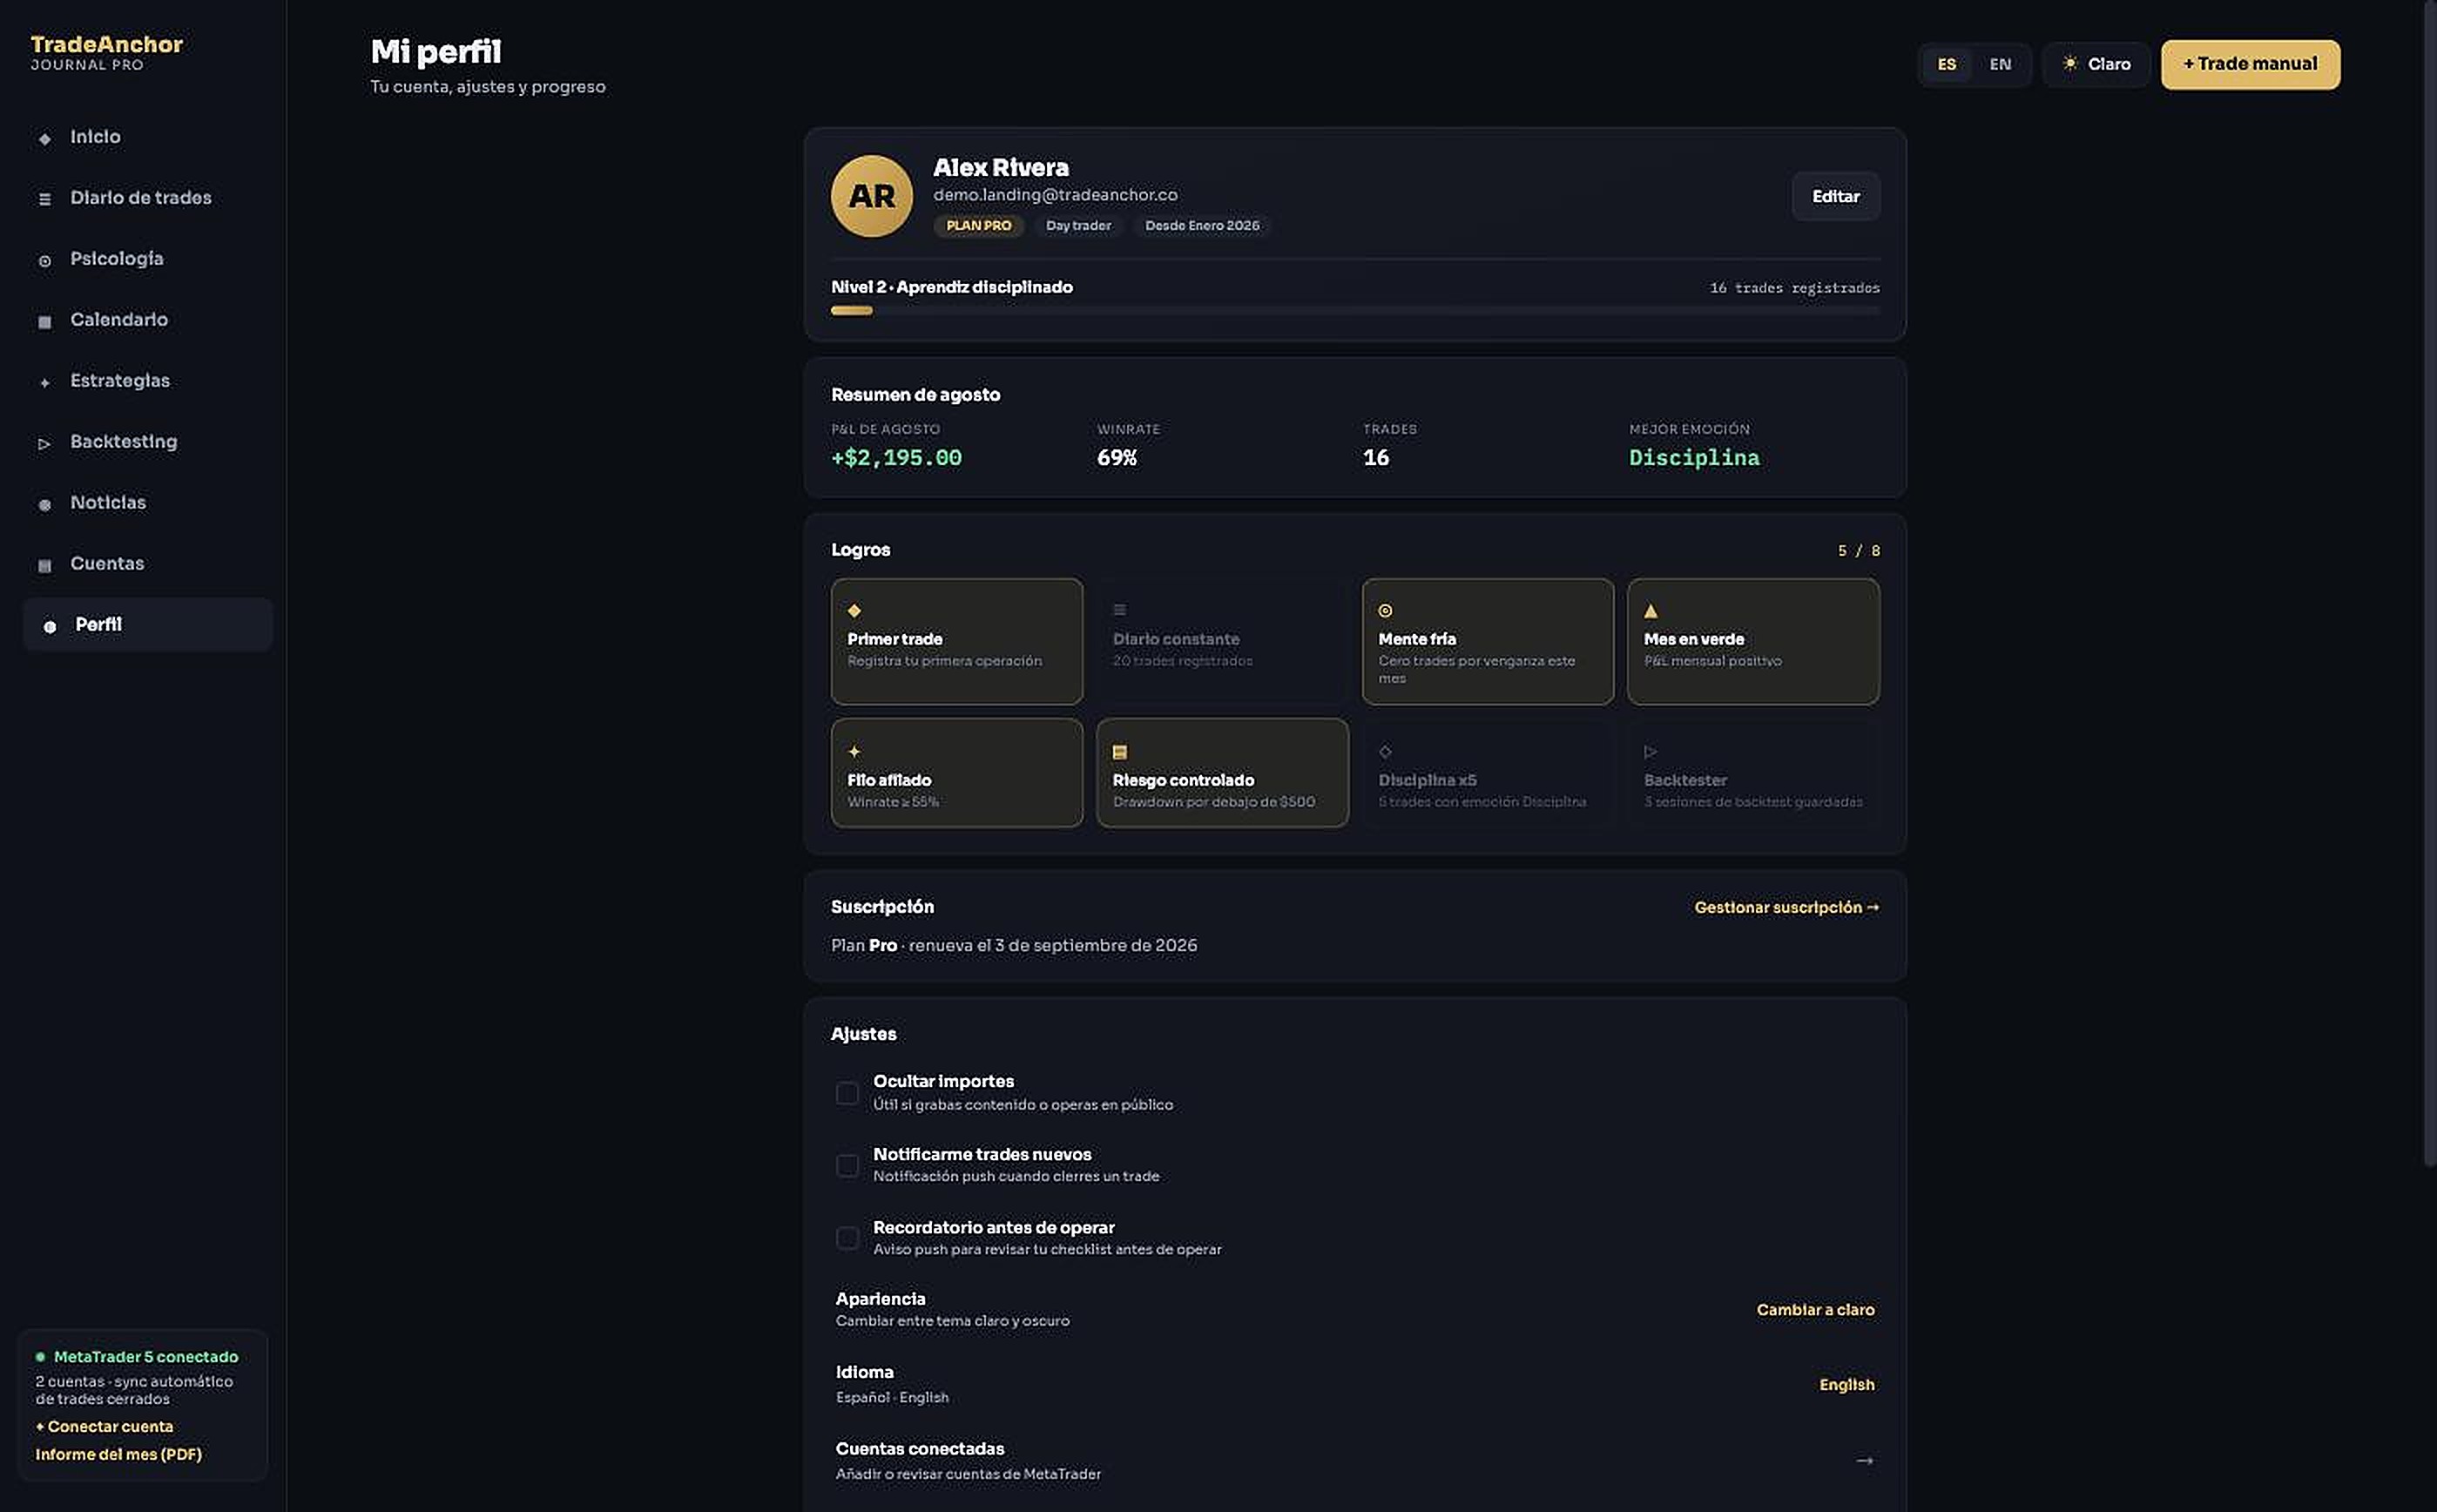Open the Noticias section

147,503
